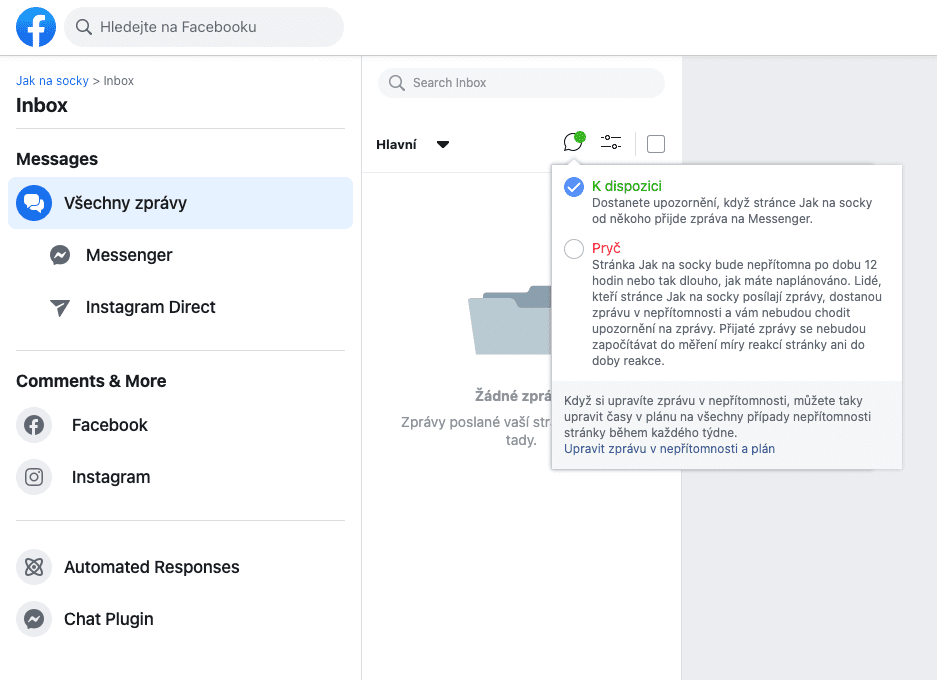Viewport: 937px width, 680px height.
Task: Click the Facebook comments icon
Action: click(34, 425)
